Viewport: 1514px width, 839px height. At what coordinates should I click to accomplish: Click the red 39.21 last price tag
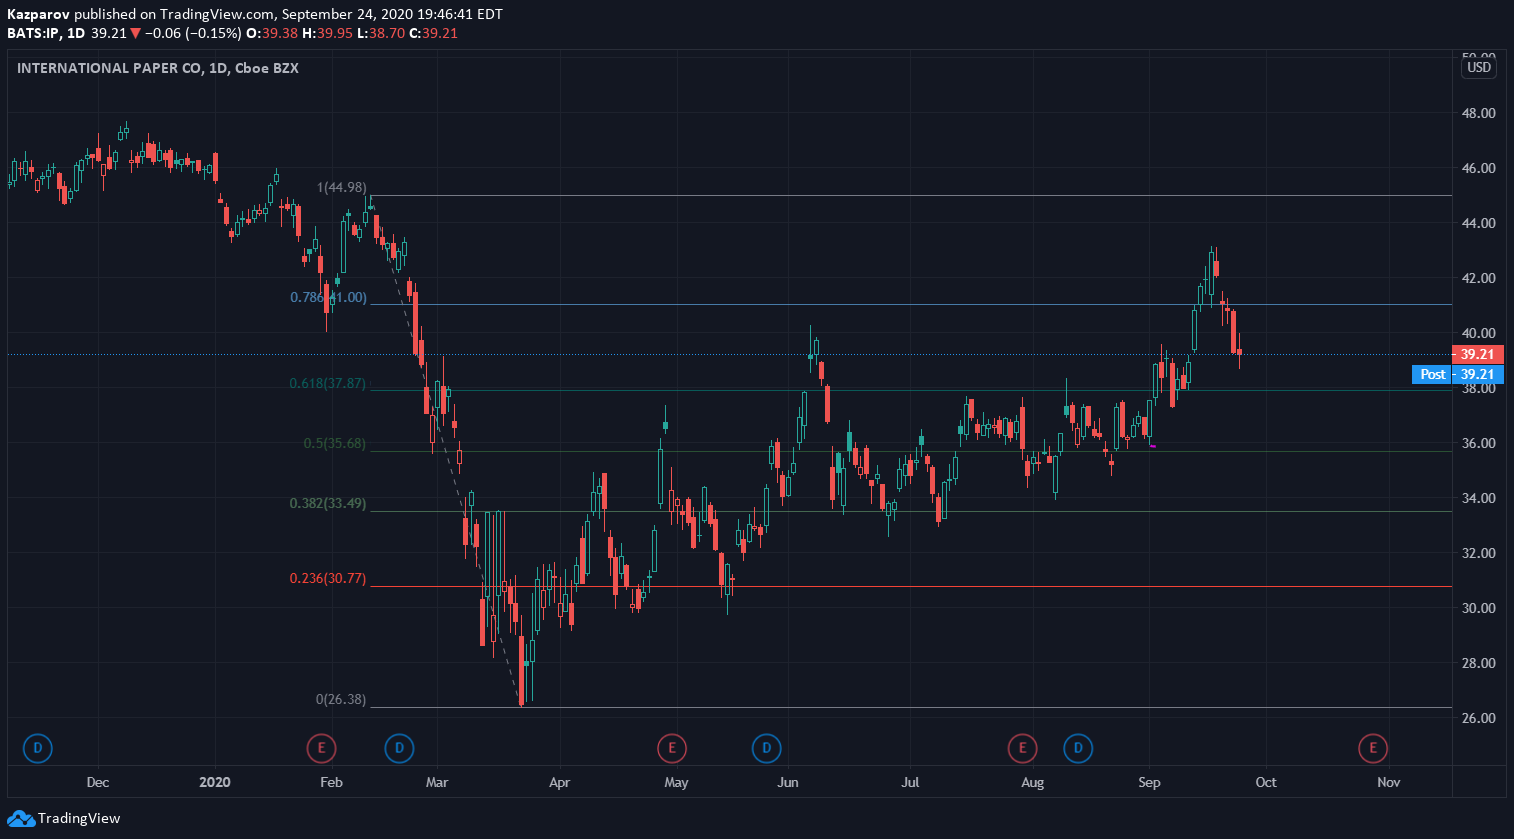point(1477,354)
